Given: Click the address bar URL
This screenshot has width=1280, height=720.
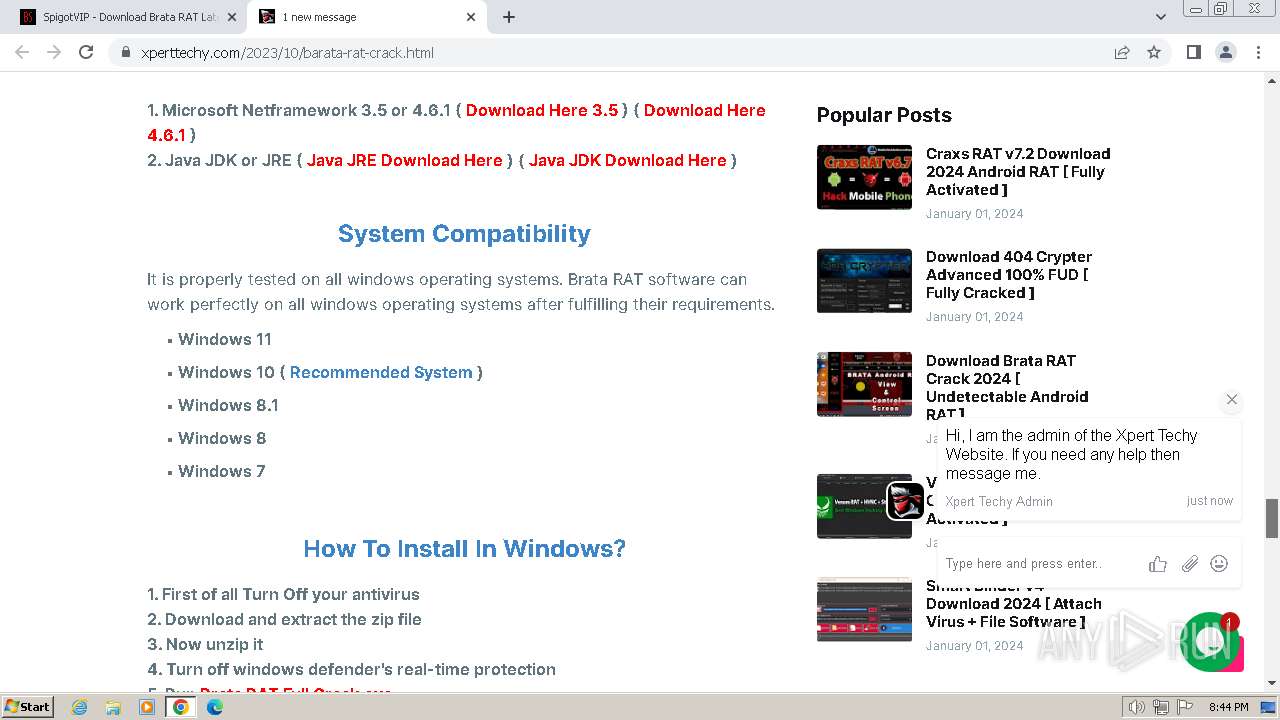Looking at the screenshot, I should pos(287,53).
